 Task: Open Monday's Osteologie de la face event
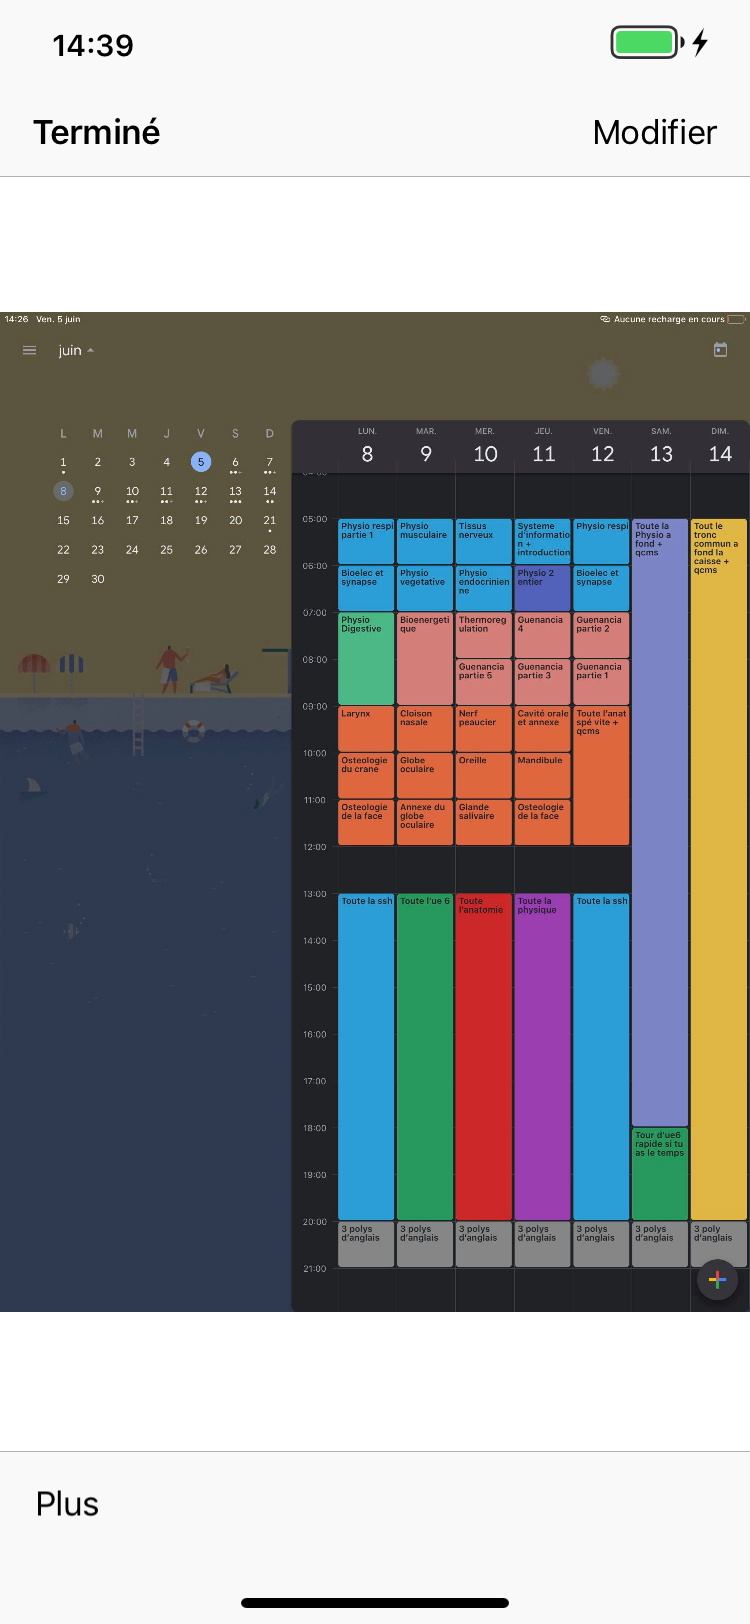coord(366,823)
